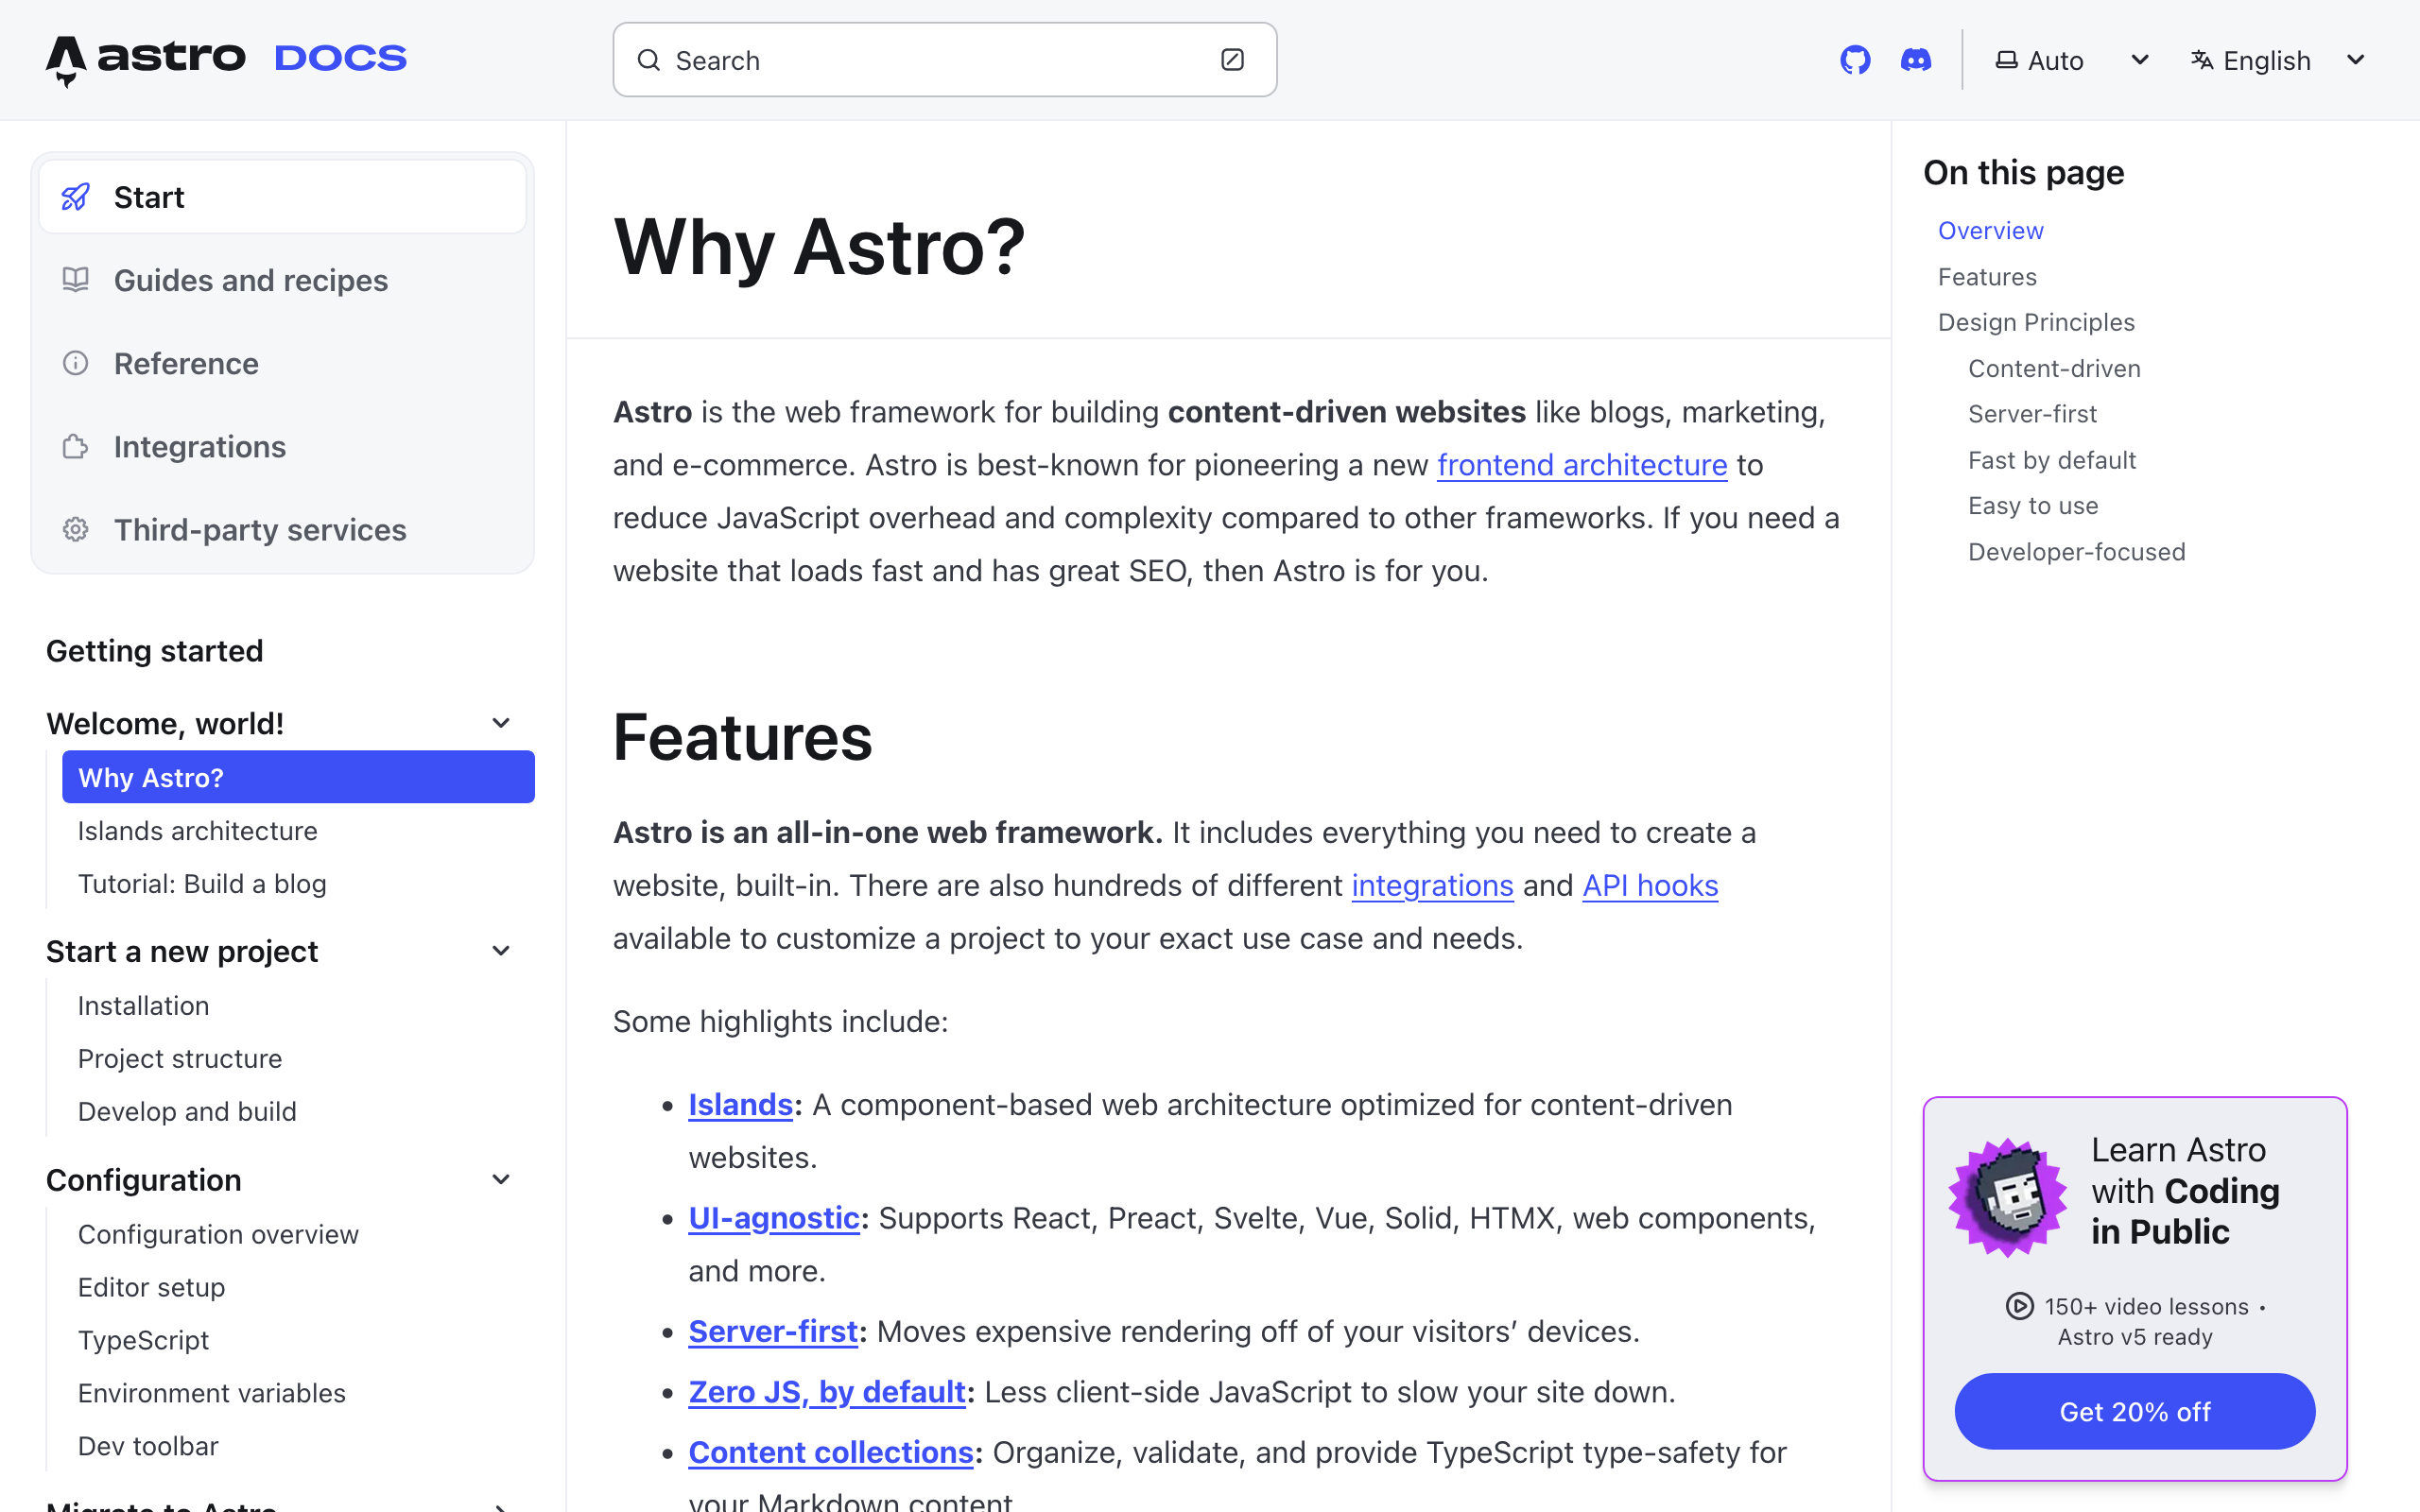This screenshot has width=2420, height=1512.
Task: Collapse the Welcome, world! section
Action: tap(501, 723)
